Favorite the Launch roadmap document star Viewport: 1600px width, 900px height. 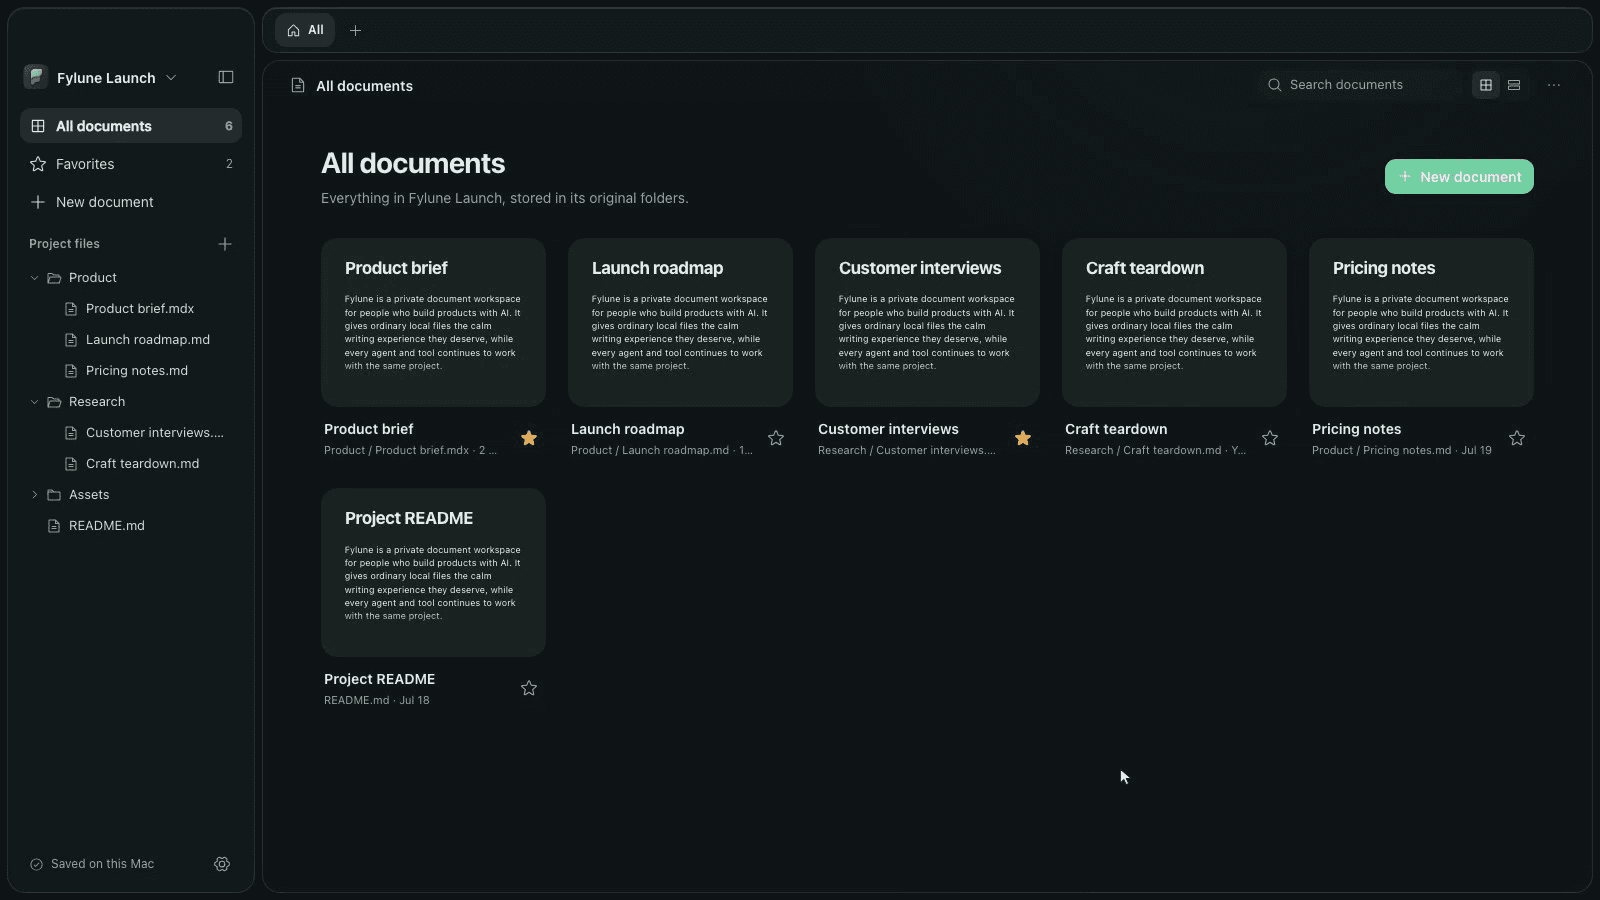(x=776, y=438)
